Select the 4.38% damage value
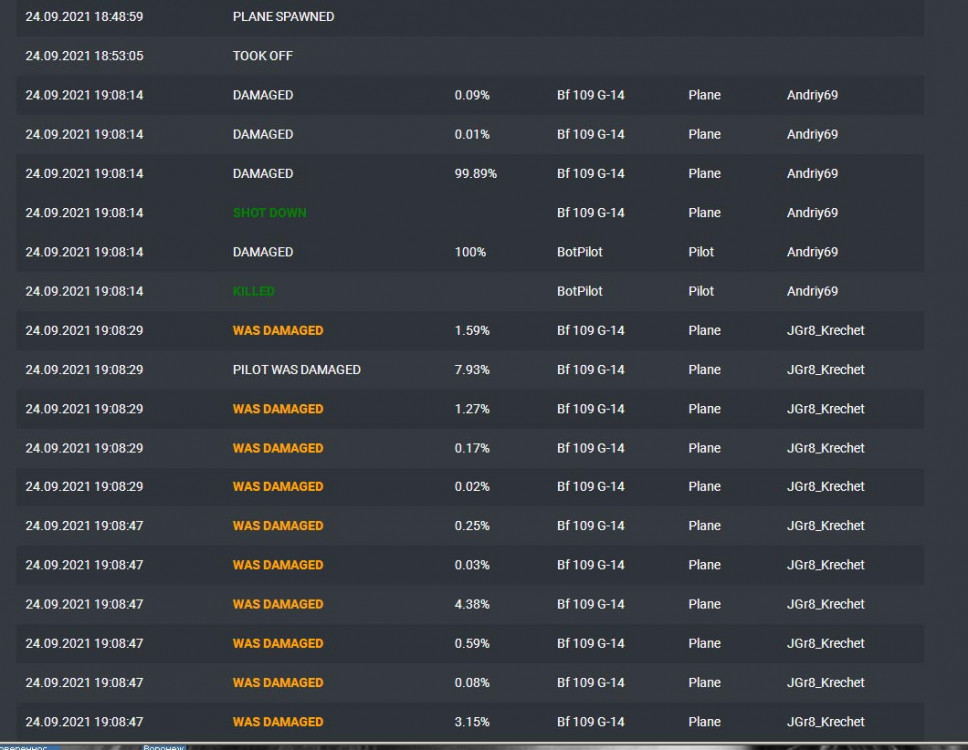 472,604
